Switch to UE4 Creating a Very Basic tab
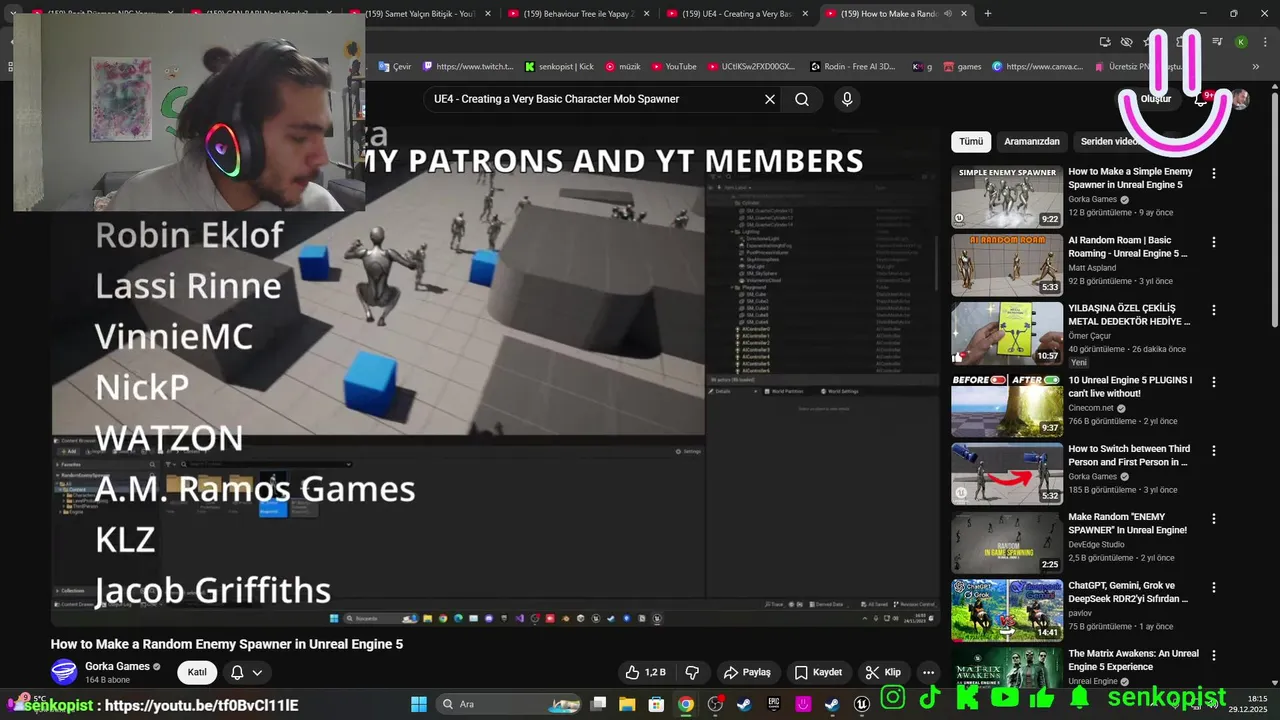The height and width of the screenshot is (720, 1280). 738,14
